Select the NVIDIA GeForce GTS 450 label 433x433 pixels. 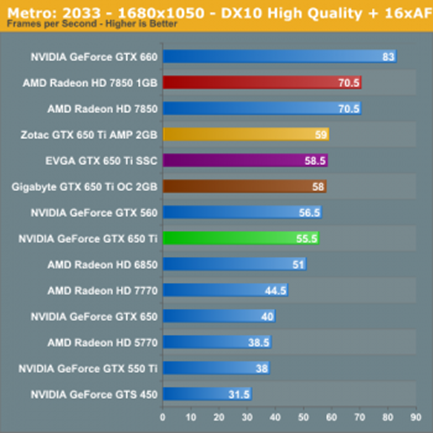[x=94, y=395]
